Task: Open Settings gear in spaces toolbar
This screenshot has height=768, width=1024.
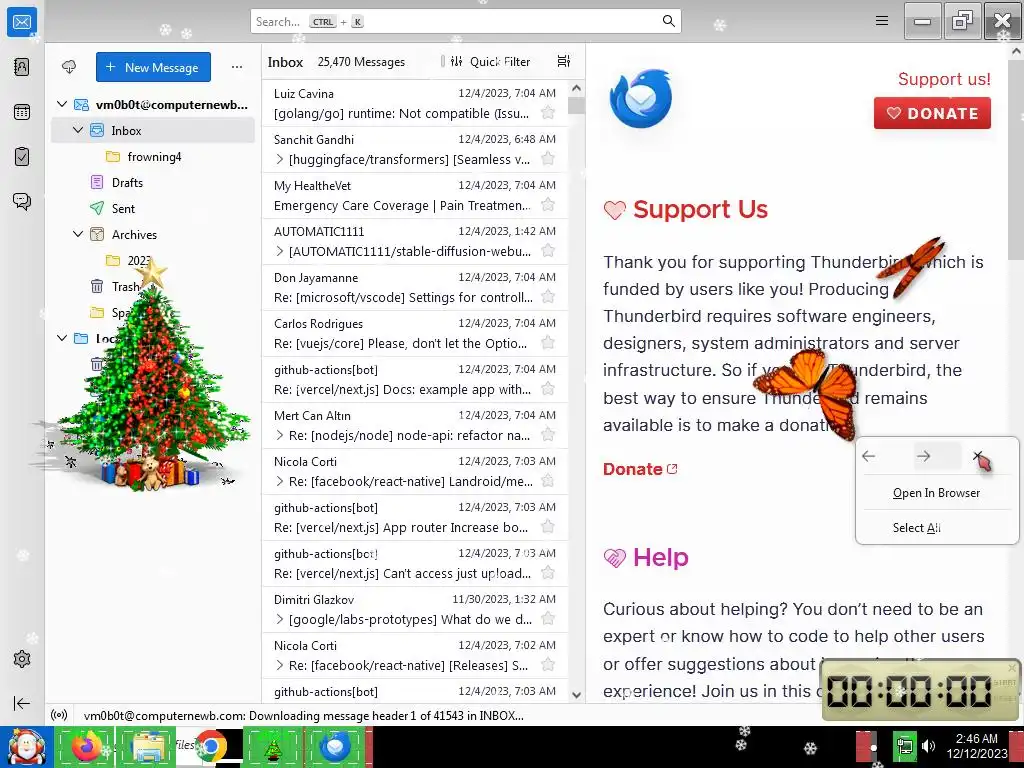Action: 22,659
